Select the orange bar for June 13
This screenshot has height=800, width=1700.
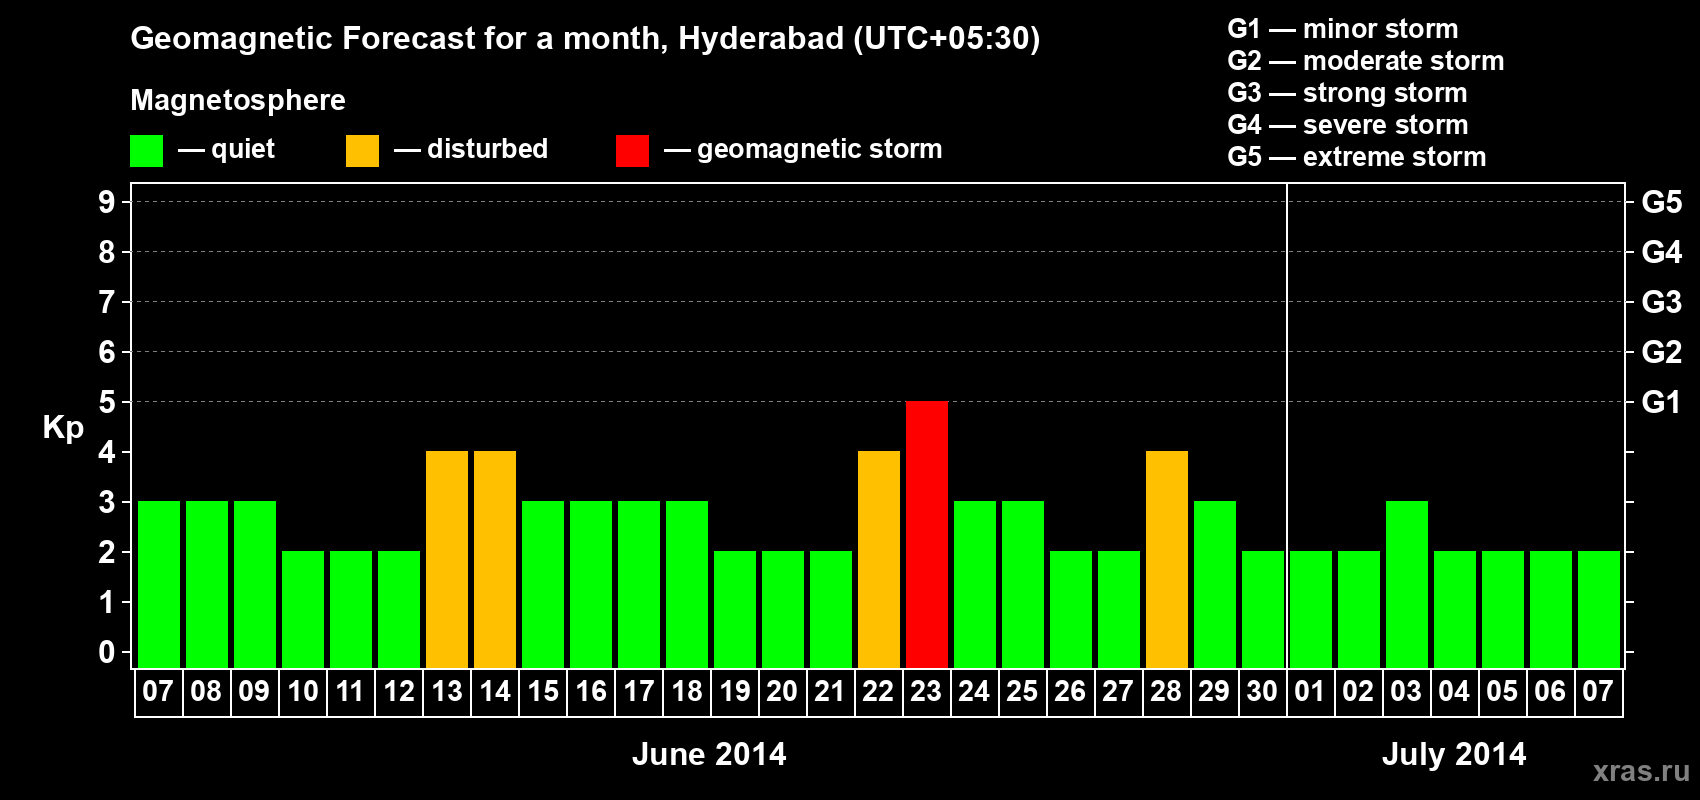447,560
